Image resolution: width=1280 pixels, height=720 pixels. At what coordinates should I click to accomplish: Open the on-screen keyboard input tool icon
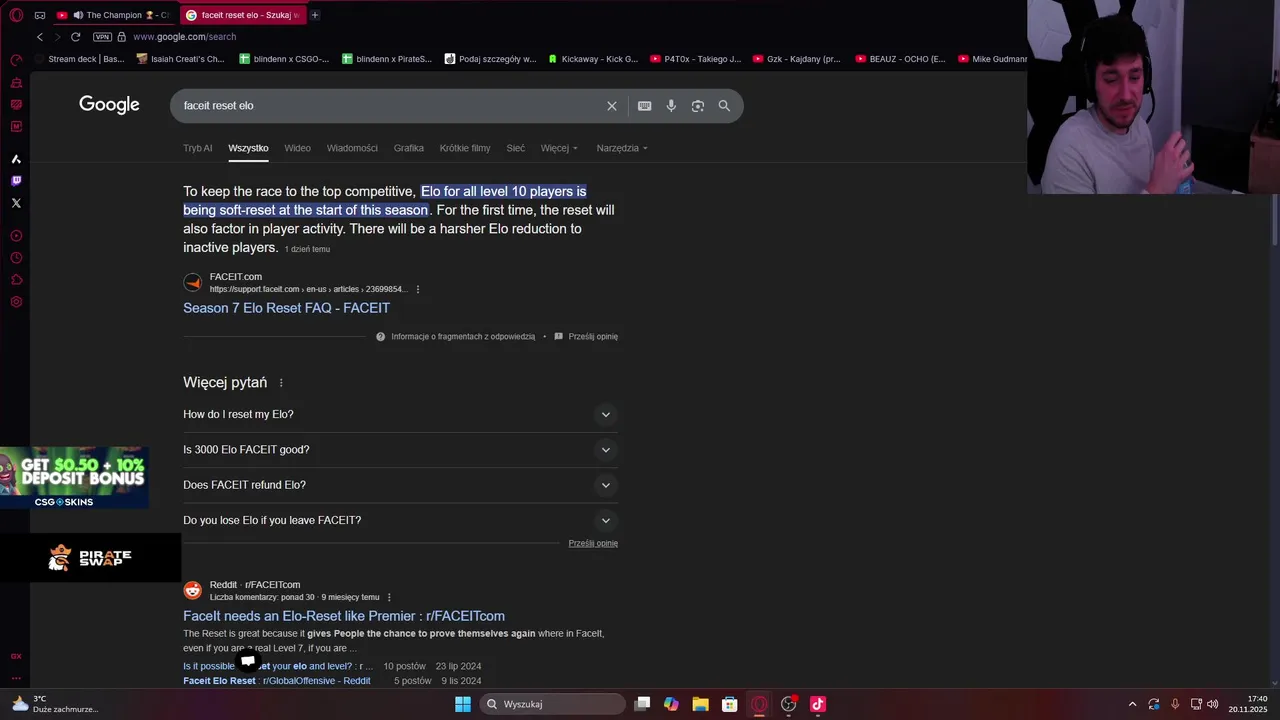(645, 106)
